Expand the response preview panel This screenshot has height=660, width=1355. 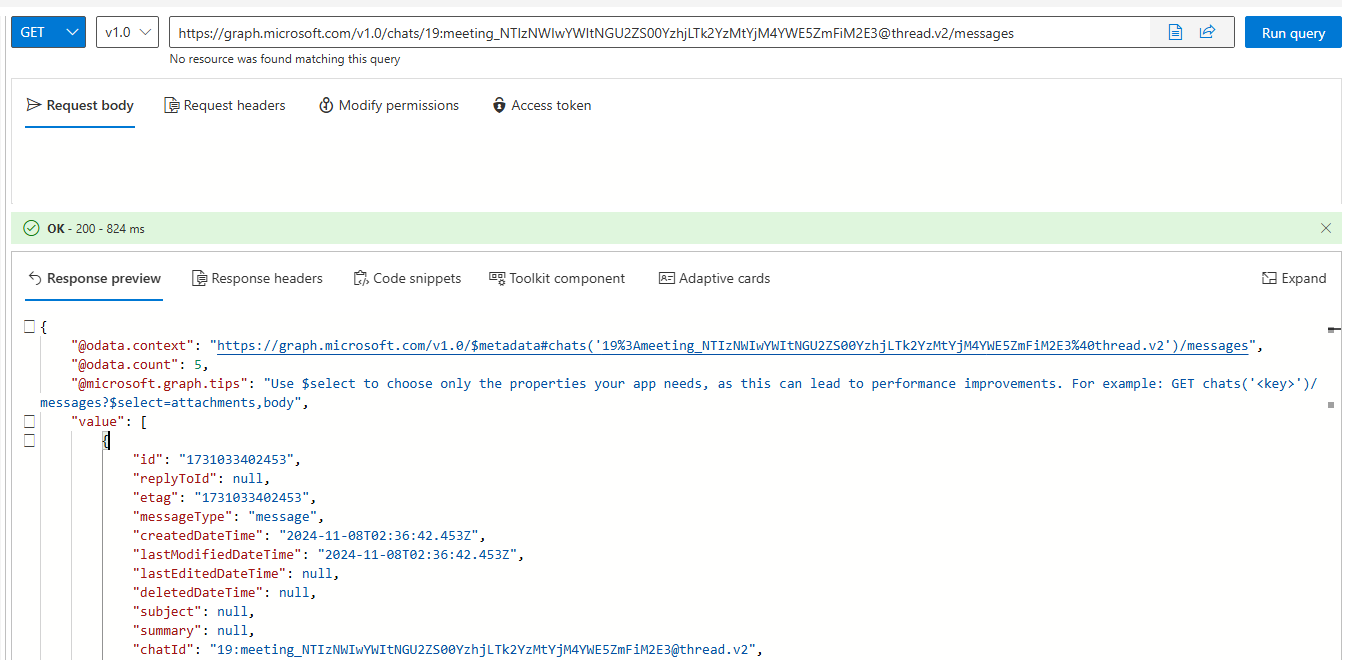click(1293, 278)
